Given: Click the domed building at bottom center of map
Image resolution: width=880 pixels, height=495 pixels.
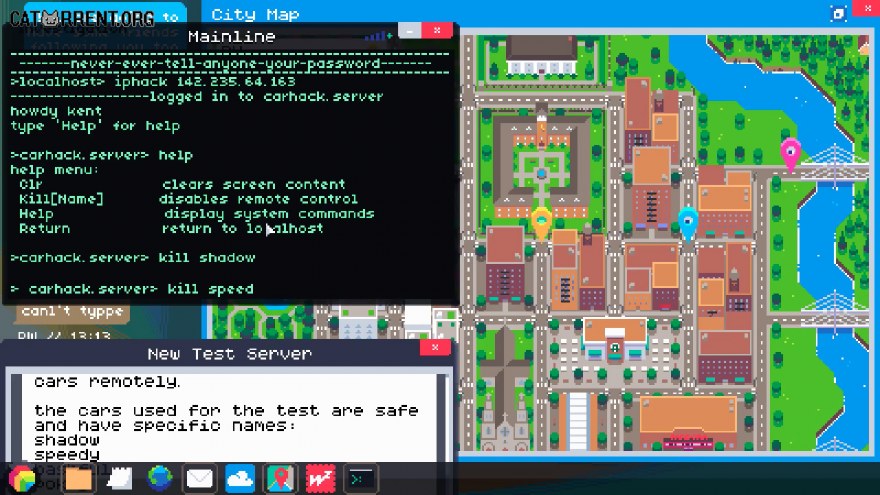Looking at the screenshot, I should (x=615, y=340).
